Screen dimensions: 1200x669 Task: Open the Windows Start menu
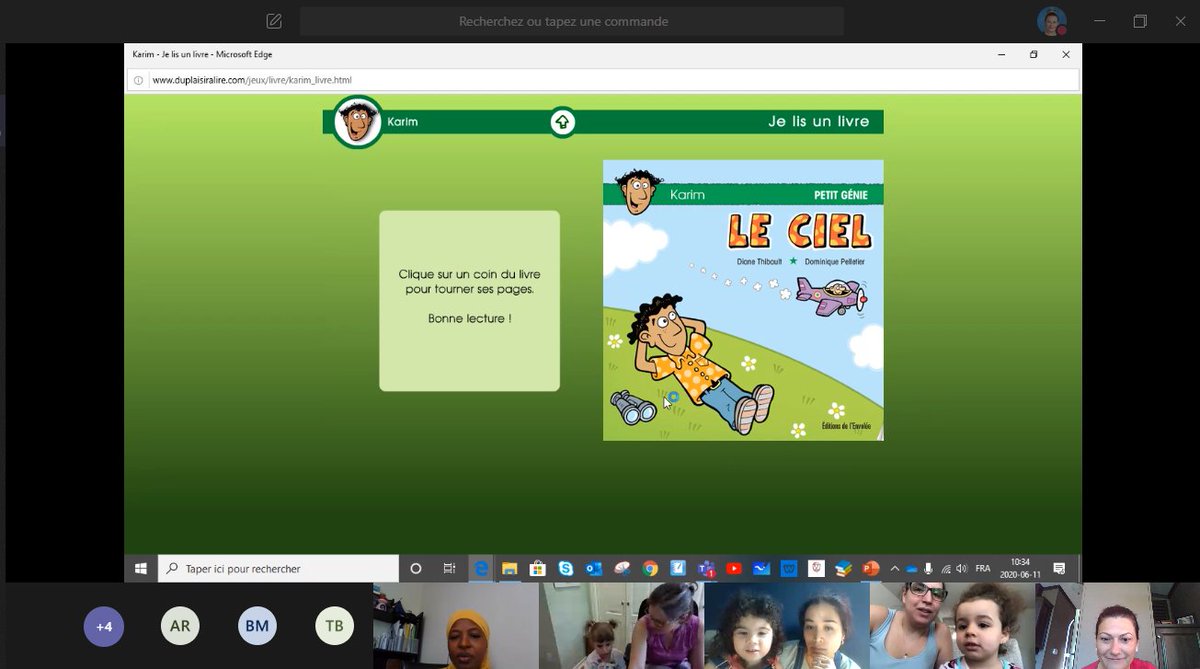140,568
